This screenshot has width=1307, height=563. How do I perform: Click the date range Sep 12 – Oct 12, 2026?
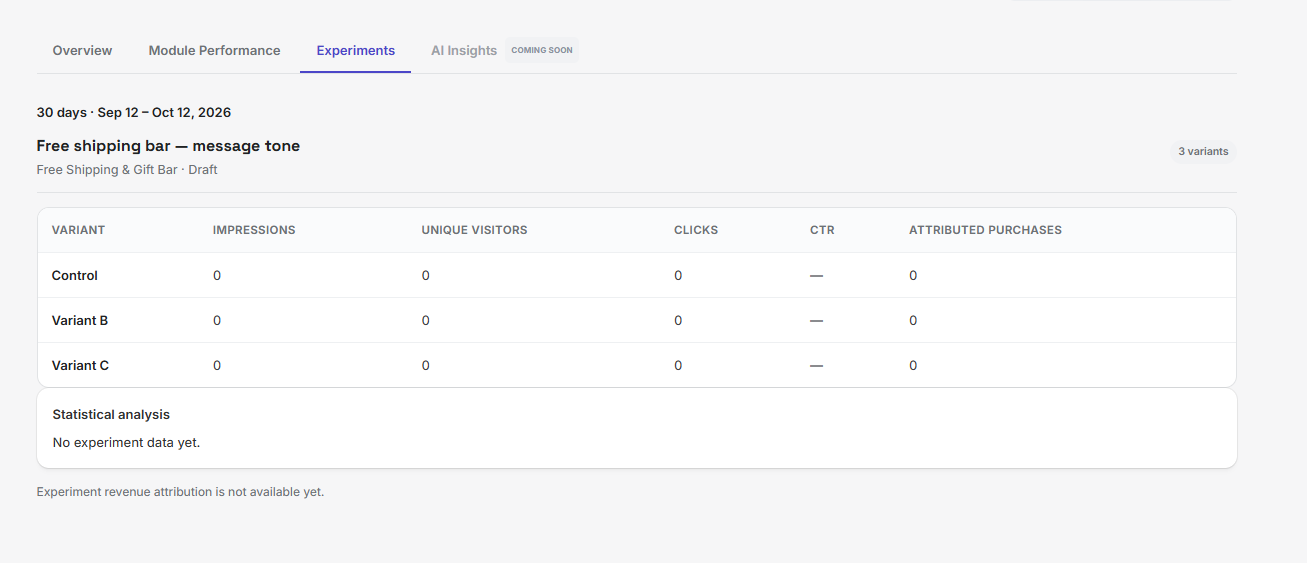click(164, 112)
